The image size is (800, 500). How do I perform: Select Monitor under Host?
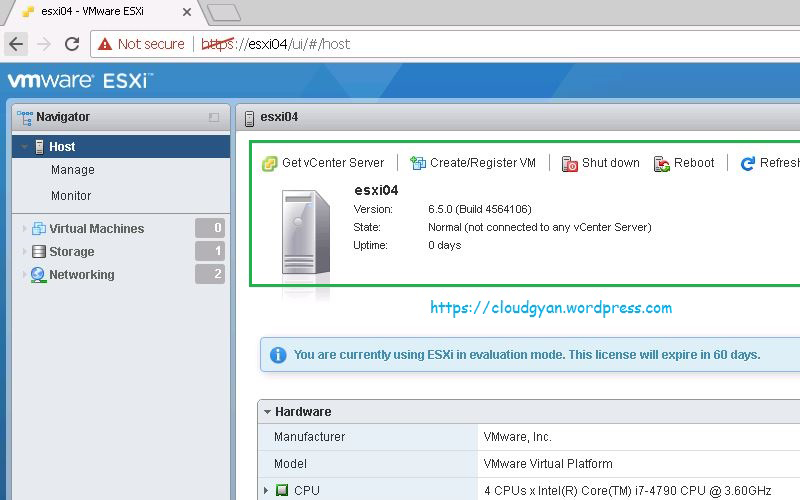click(x=71, y=196)
